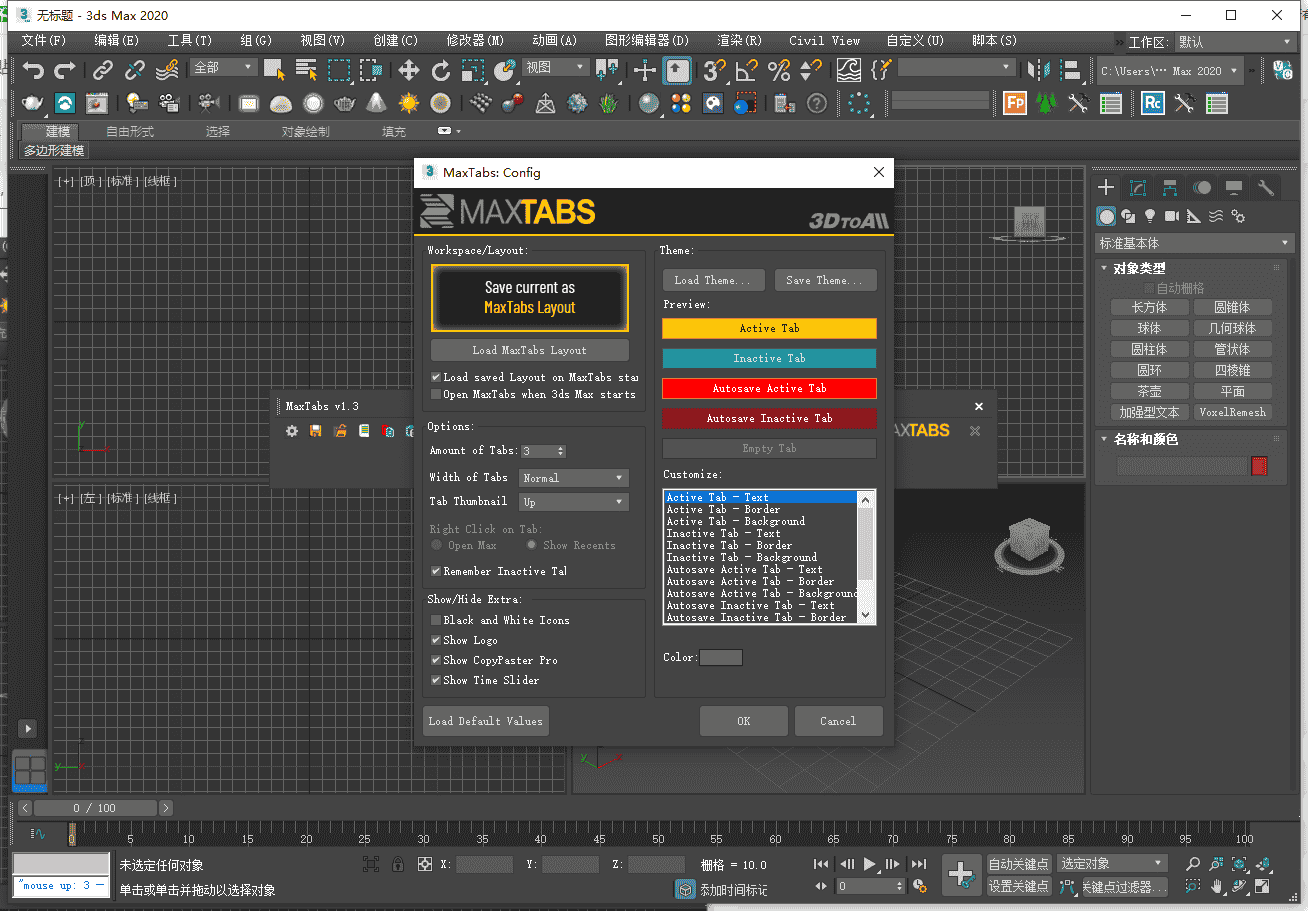
Task: Click the Amount of Tabs spinner arrows
Action: click(x=561, y=451)
